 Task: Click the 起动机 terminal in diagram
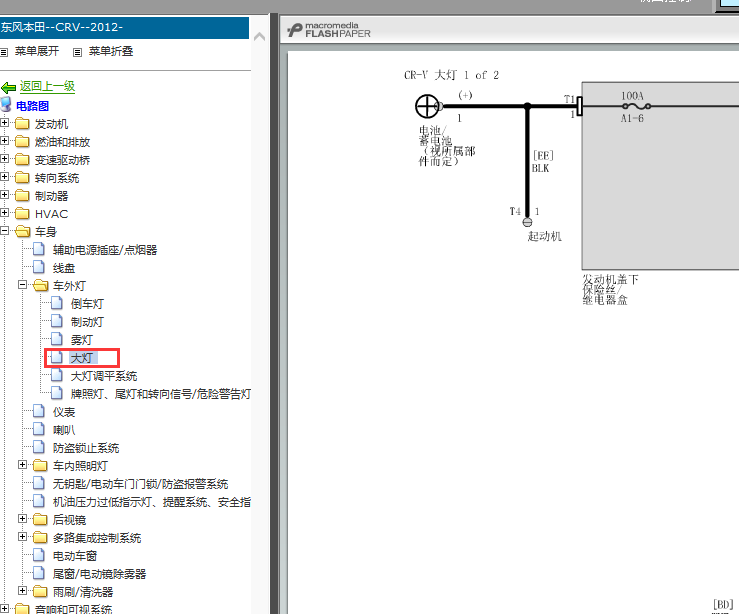[x=527, y=222]
